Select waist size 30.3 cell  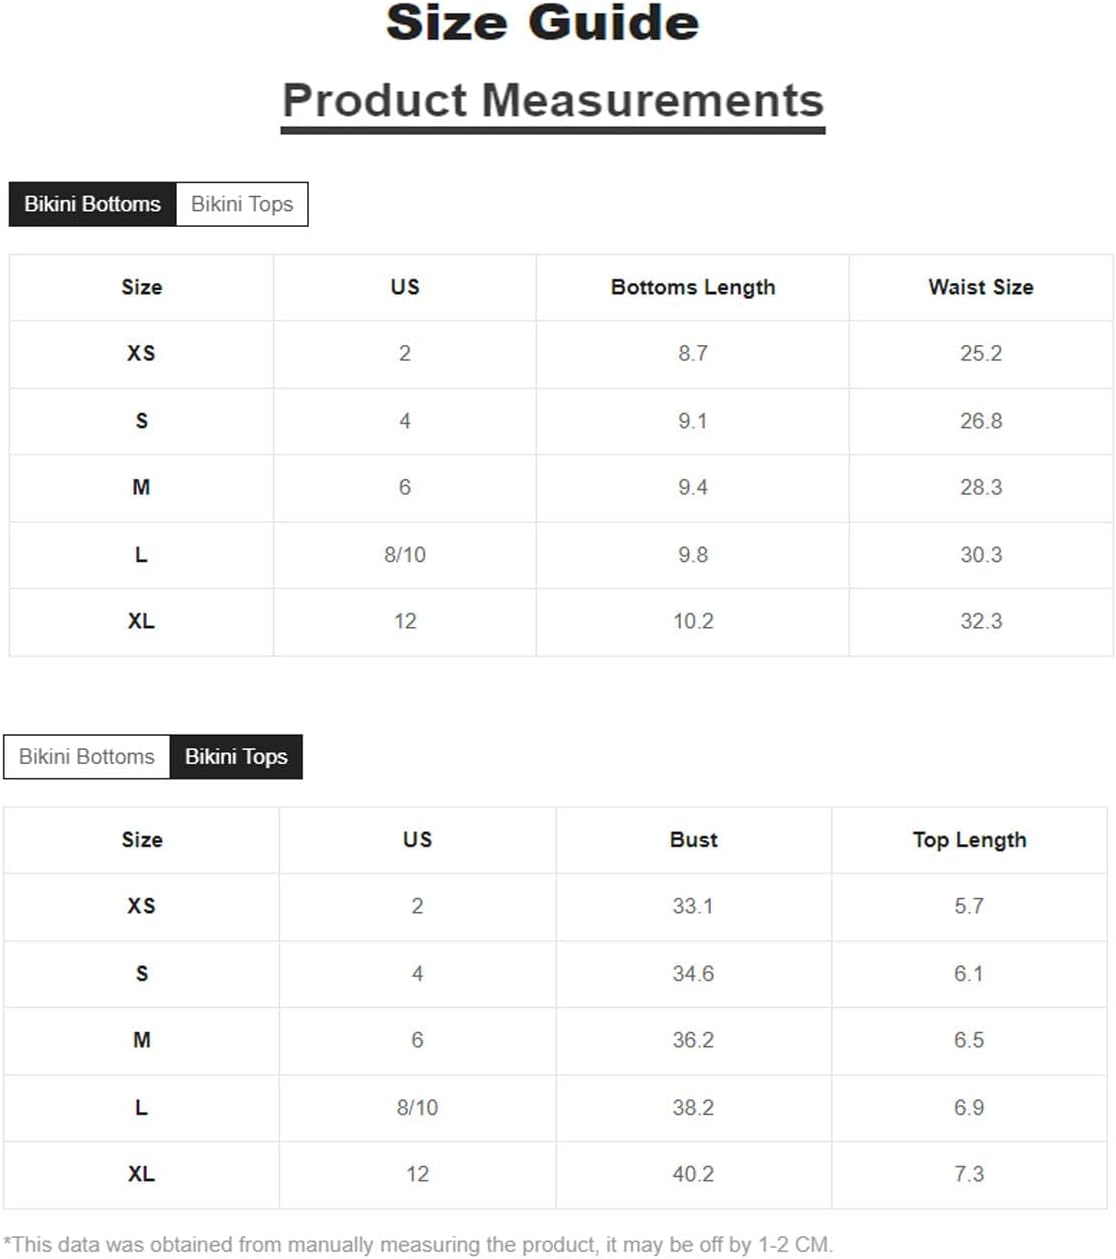tap(981, 555)
